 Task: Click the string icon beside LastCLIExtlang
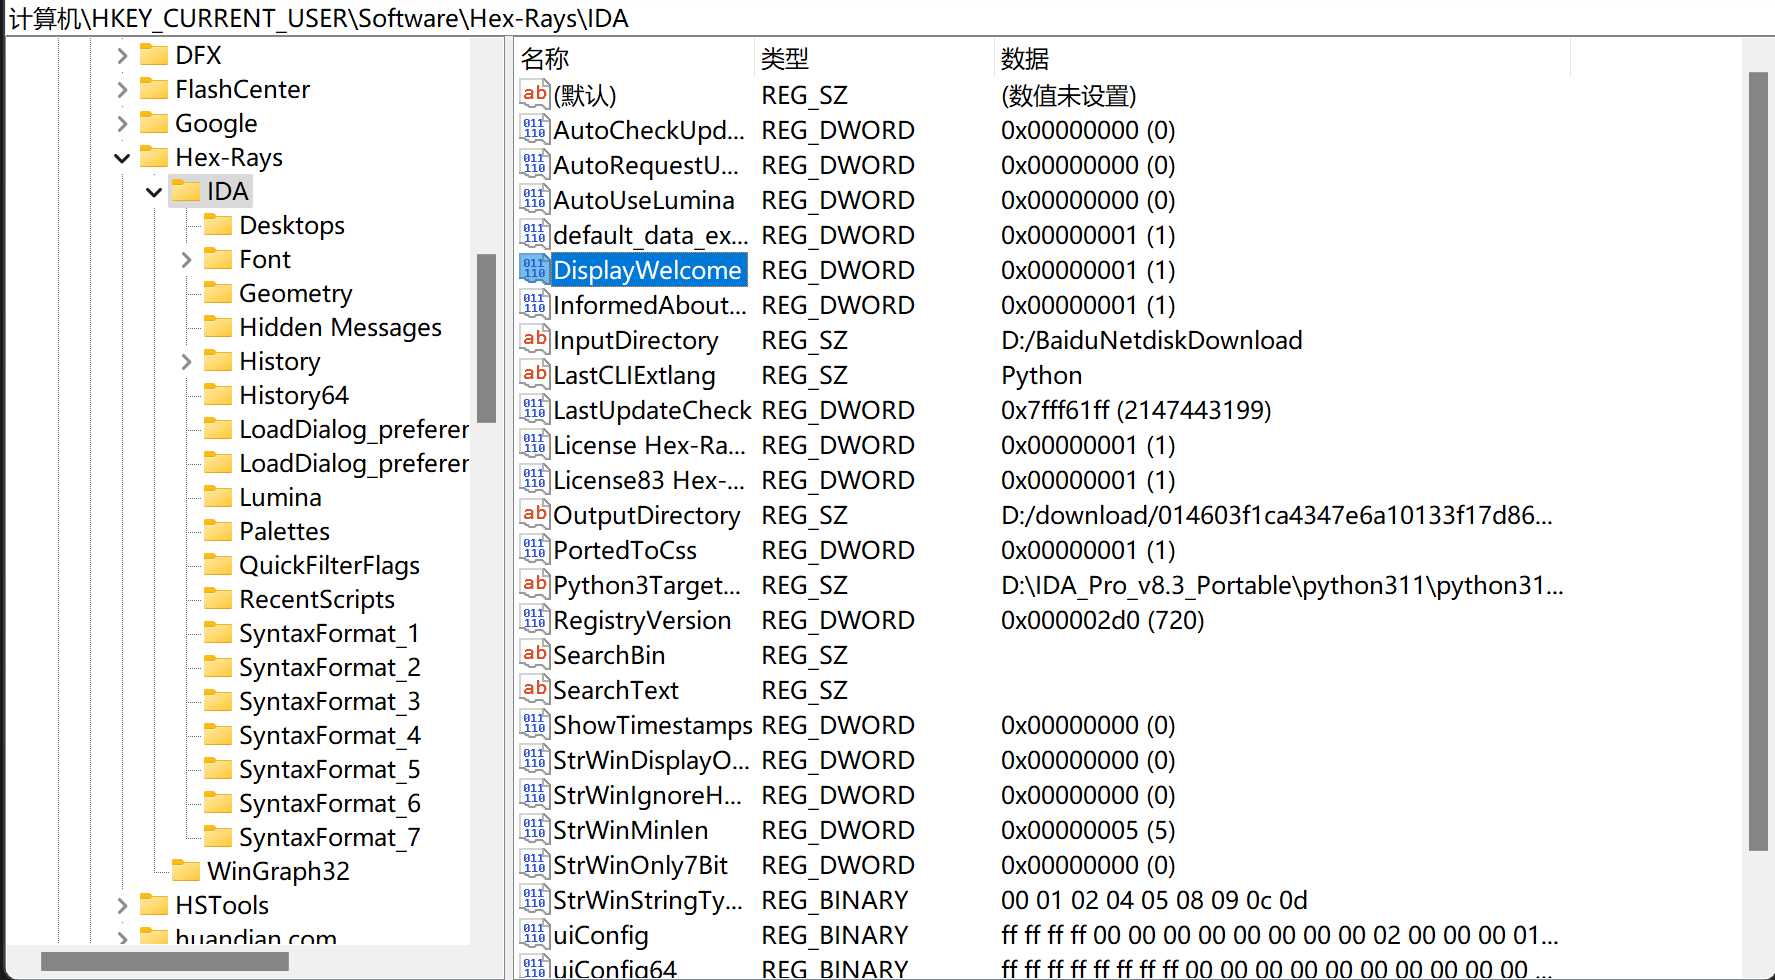pyautogui.click(x=534, y=374)
